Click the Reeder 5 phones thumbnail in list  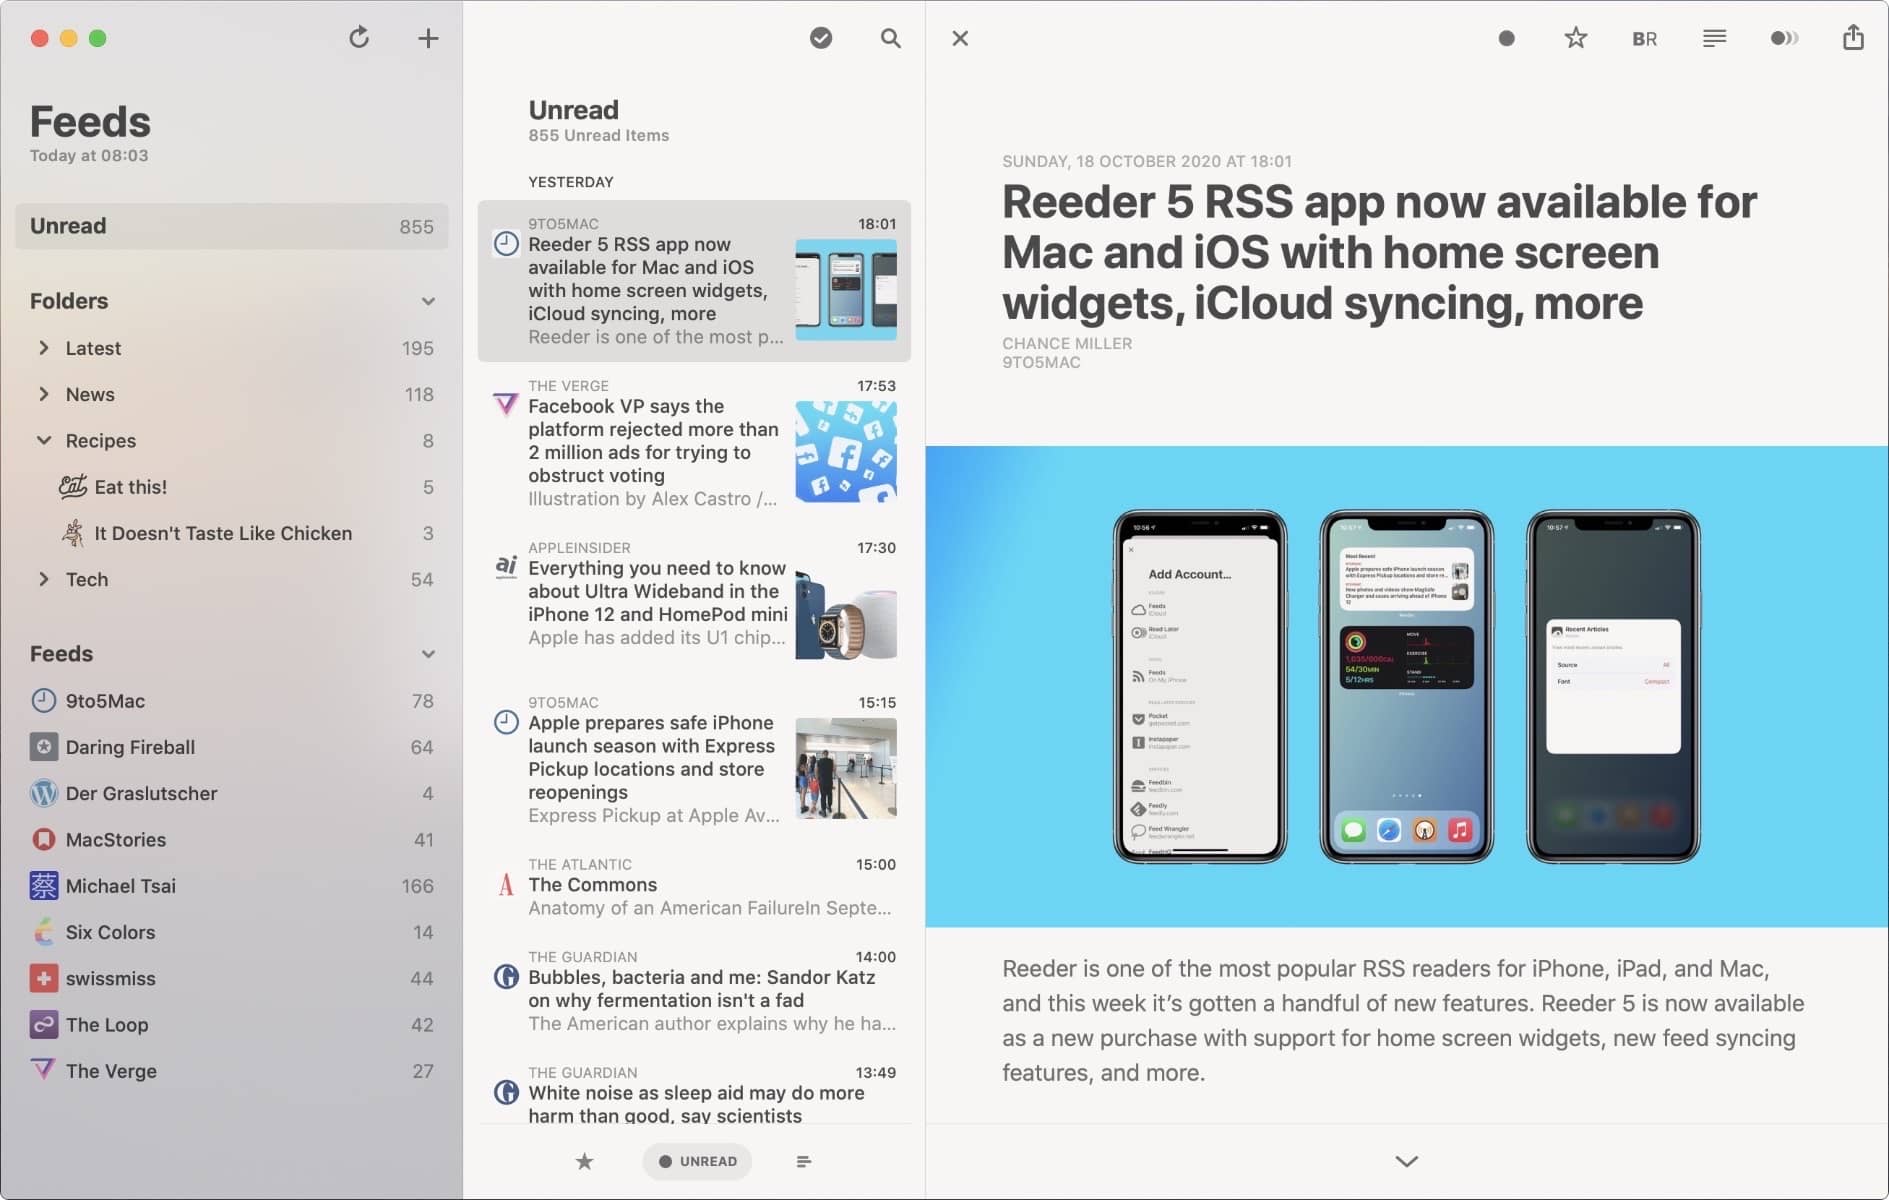point(846,289)
